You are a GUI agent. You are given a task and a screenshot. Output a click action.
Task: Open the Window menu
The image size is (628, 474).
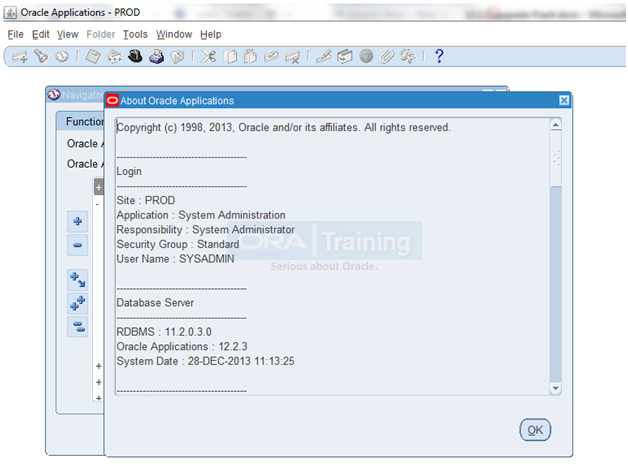[x=174, y=34]
